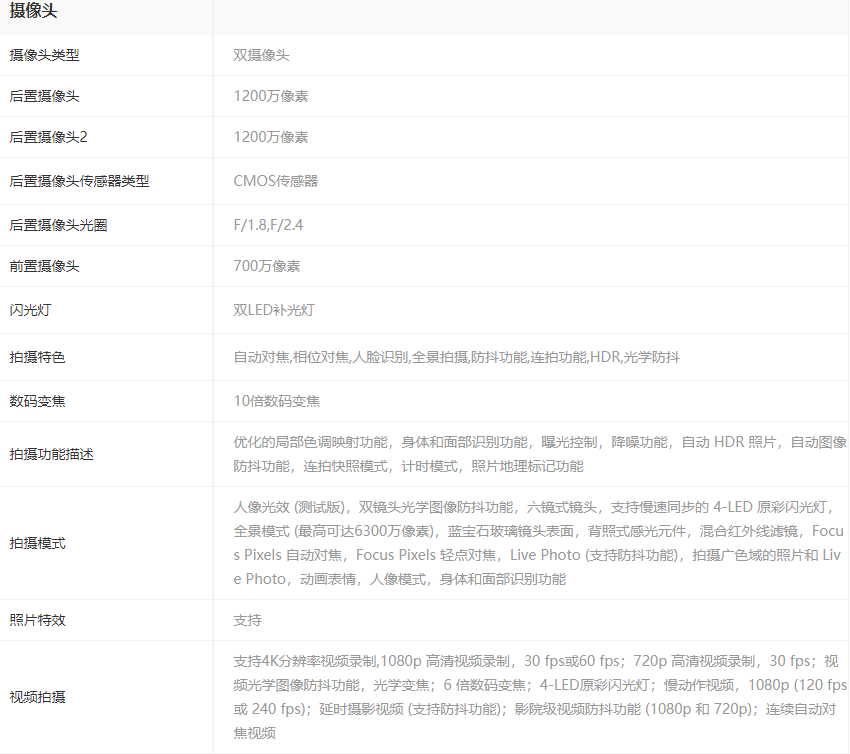850x754 pixels.
Task: Click the 双摄像头 value text
Action: [x=261, y=55]
